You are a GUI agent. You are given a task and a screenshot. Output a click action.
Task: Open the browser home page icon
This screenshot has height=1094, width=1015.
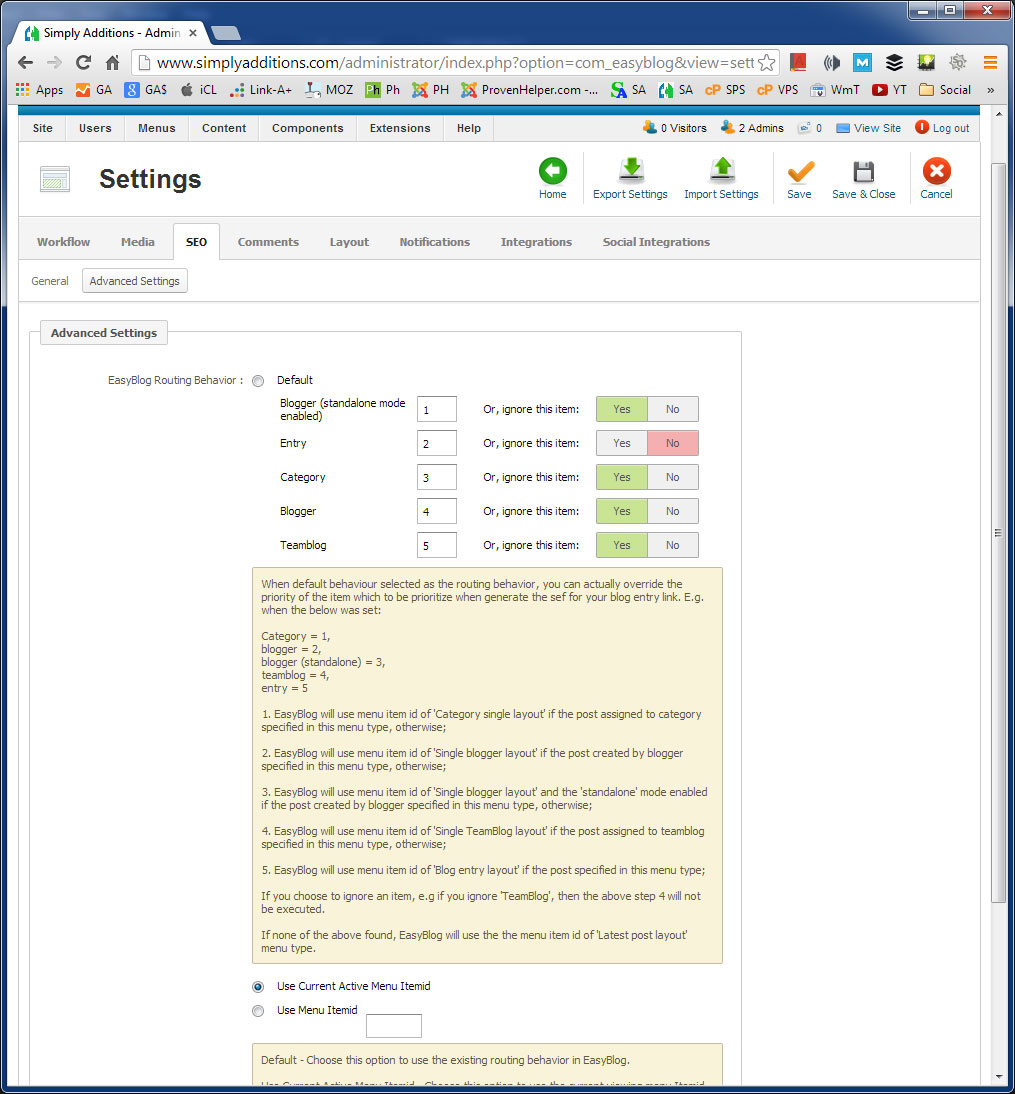[x=112, y=63]
